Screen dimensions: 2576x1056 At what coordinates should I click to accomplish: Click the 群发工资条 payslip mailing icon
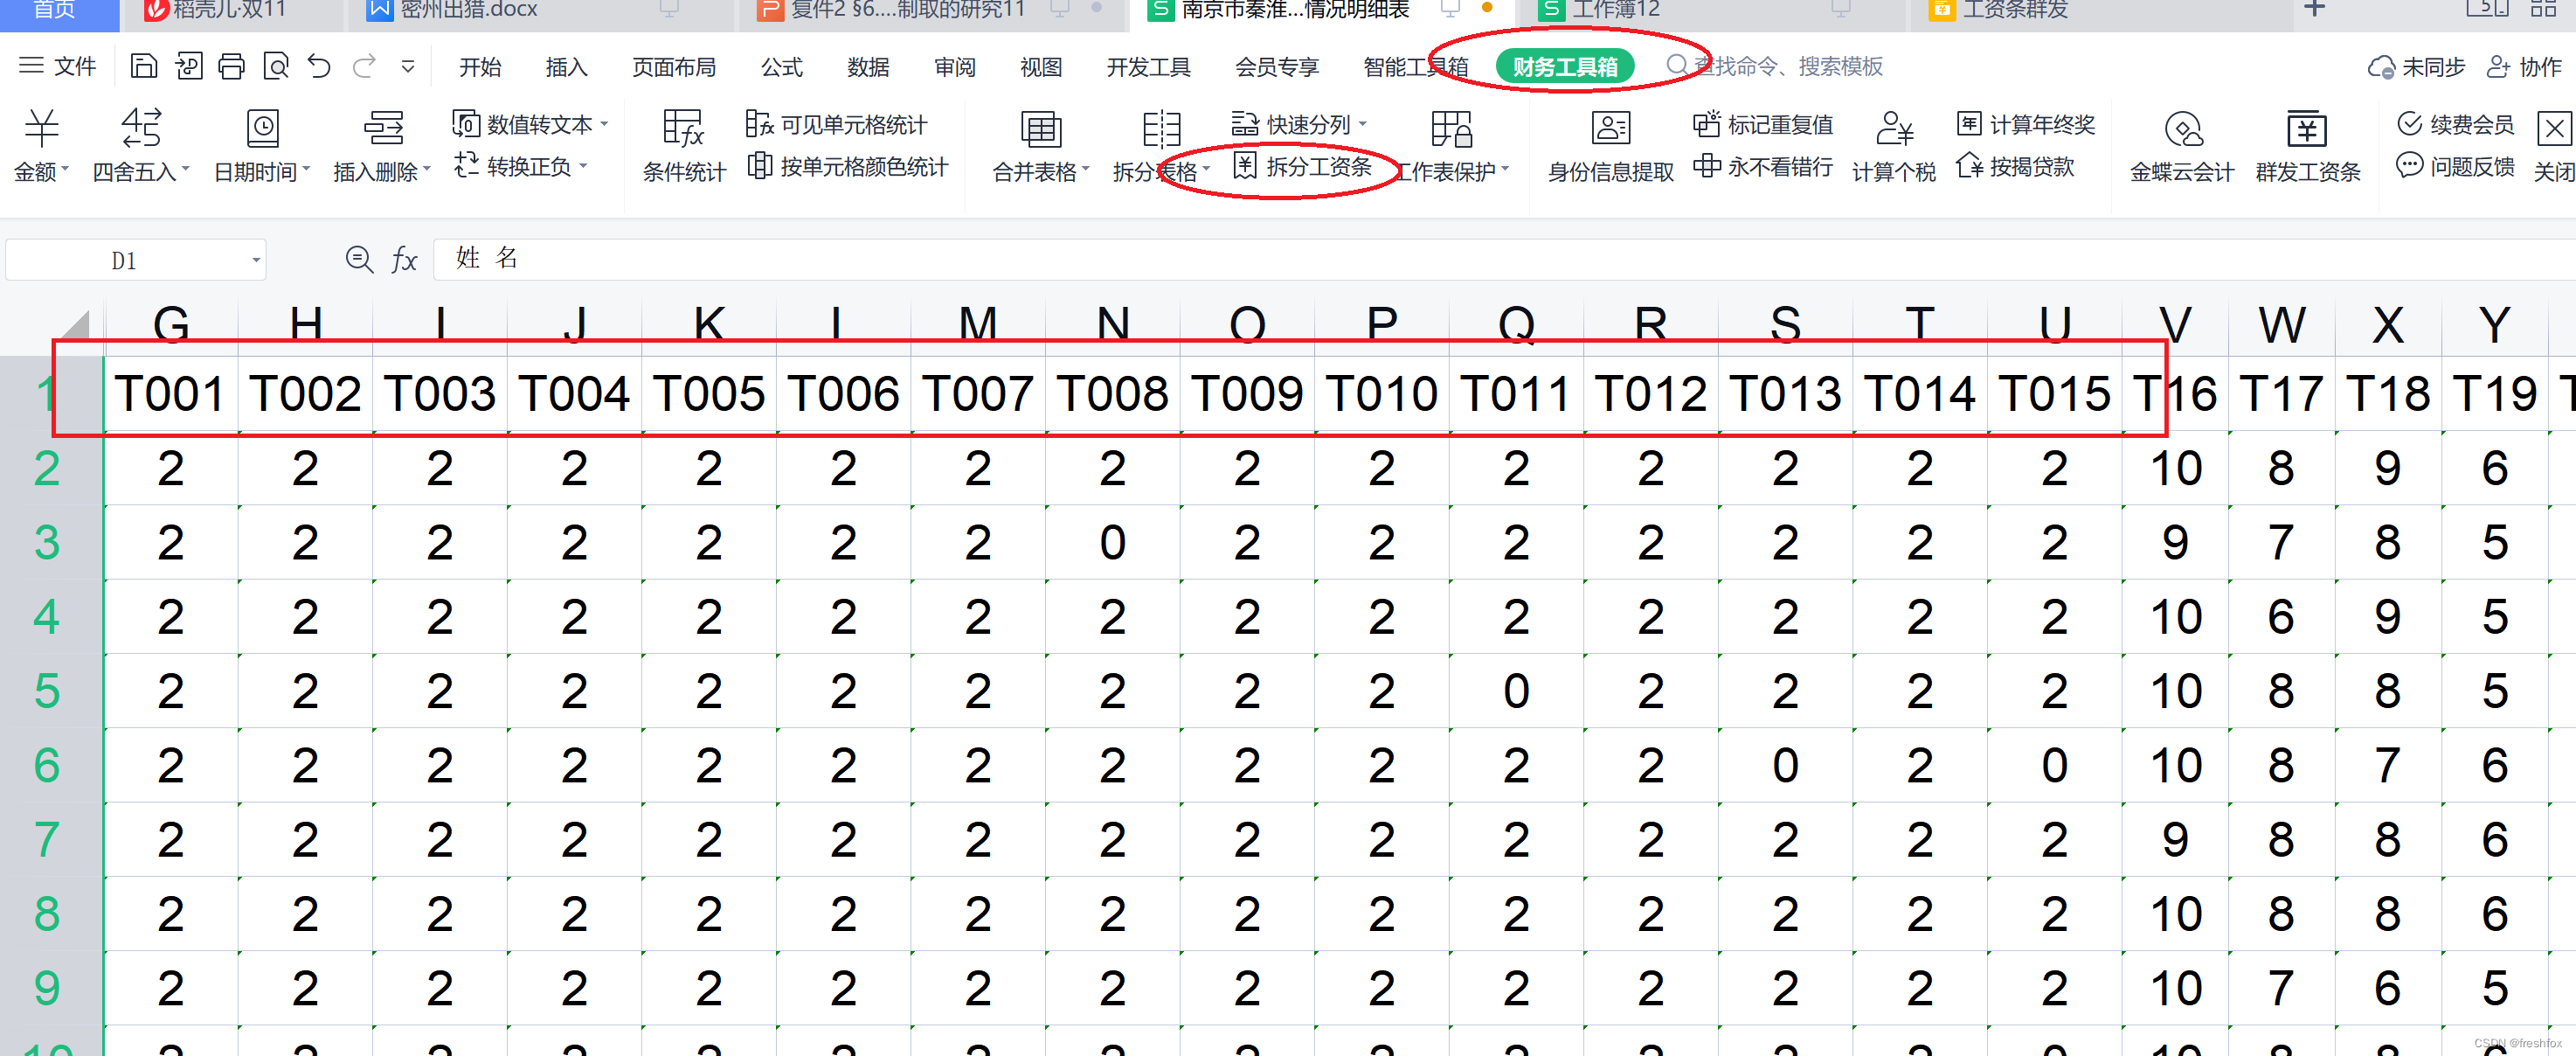coord(2307,129)
